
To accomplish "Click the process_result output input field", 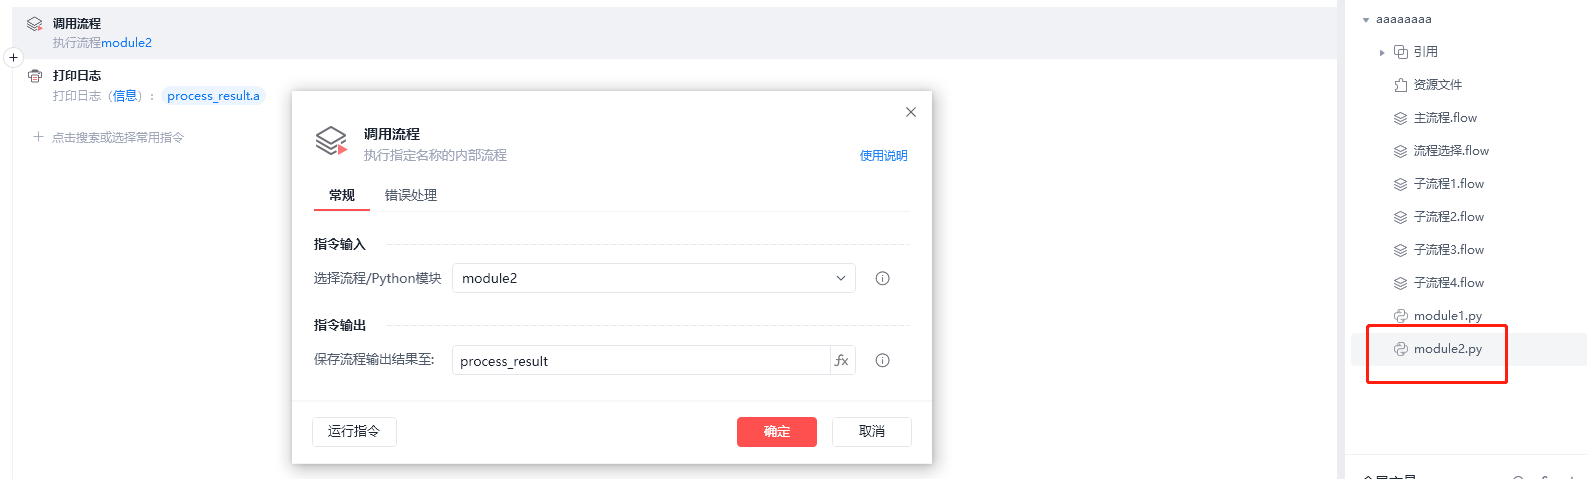I will (640, 361).
